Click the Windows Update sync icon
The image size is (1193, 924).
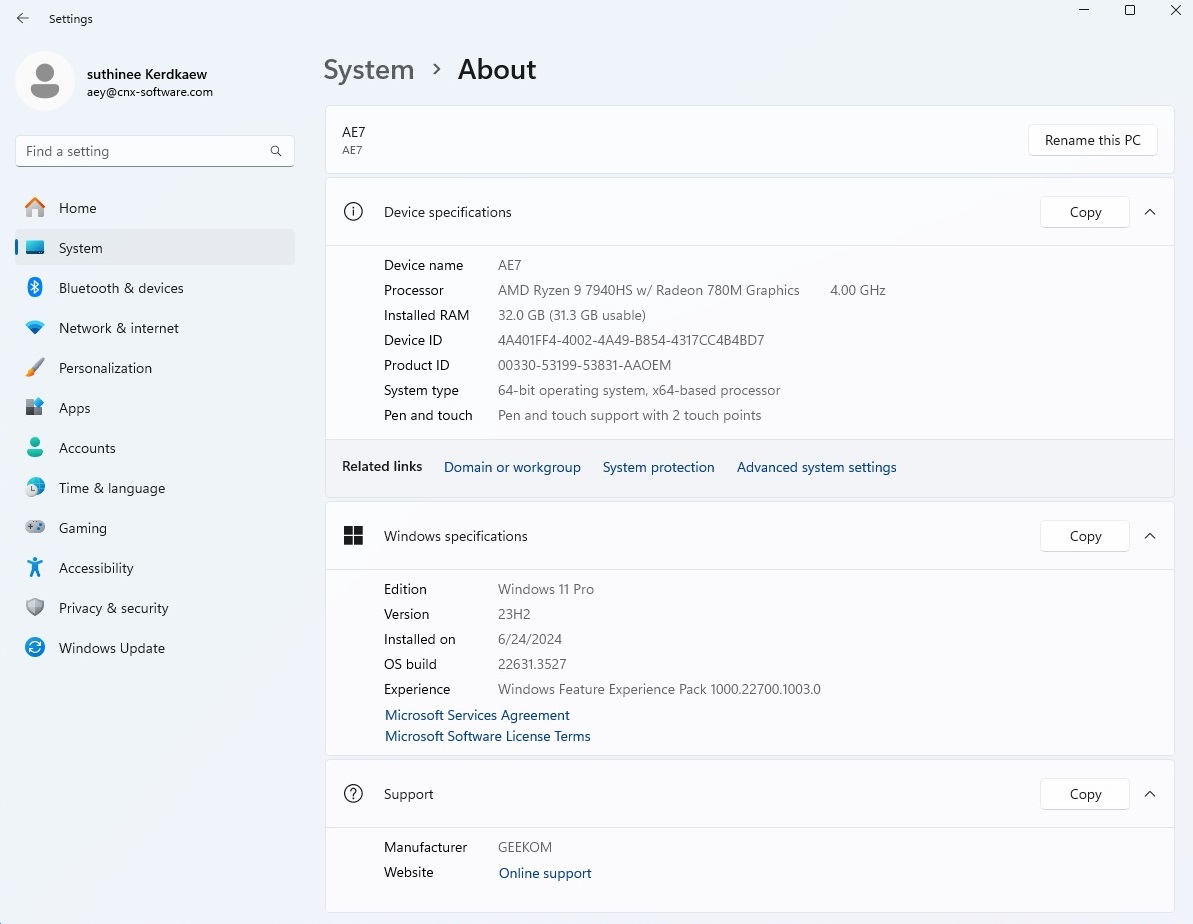[x=35, y=647]
